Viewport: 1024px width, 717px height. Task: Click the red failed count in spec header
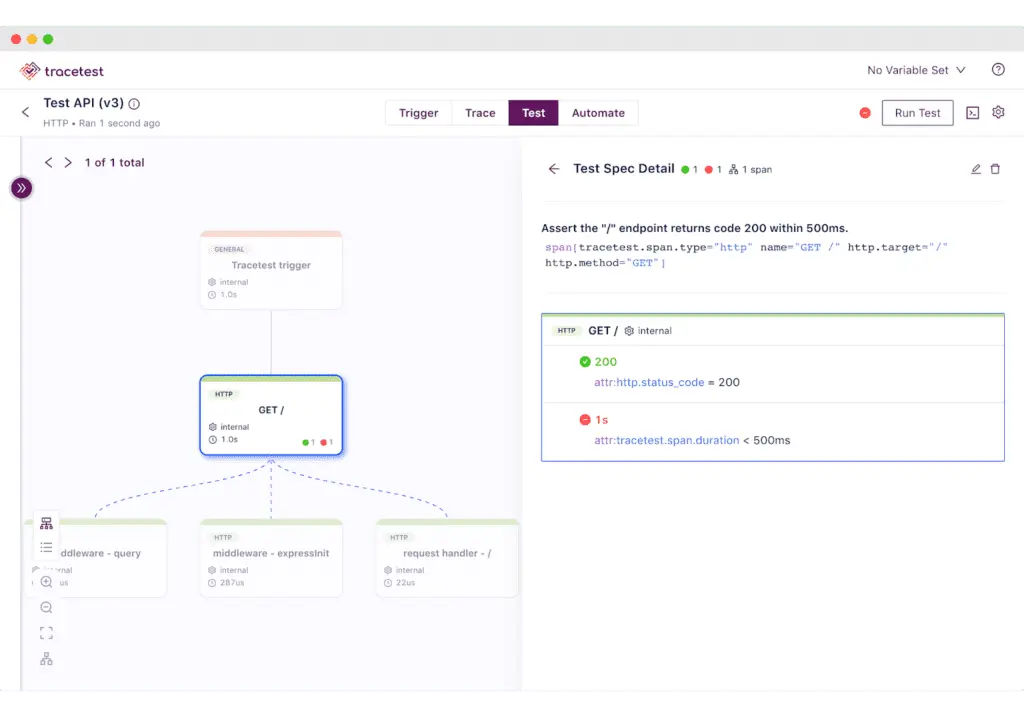pyautogui.click(x=713, y=170)
